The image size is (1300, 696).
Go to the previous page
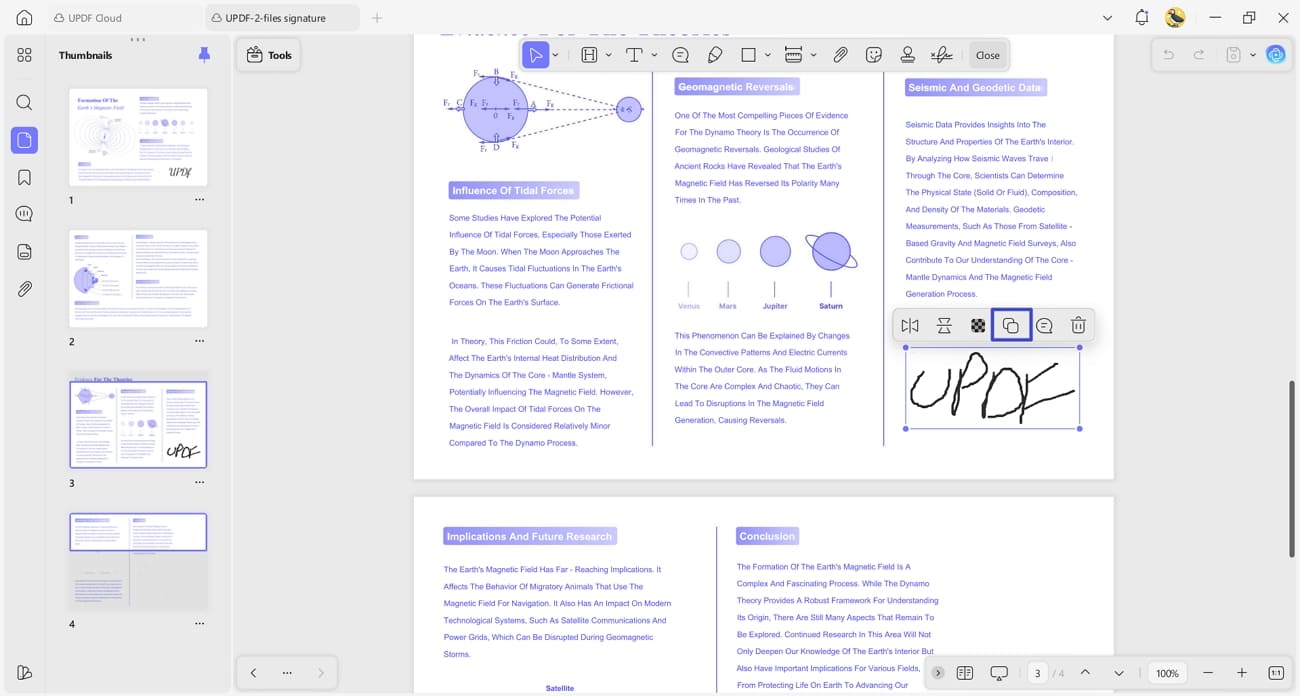pos(1085,673)
